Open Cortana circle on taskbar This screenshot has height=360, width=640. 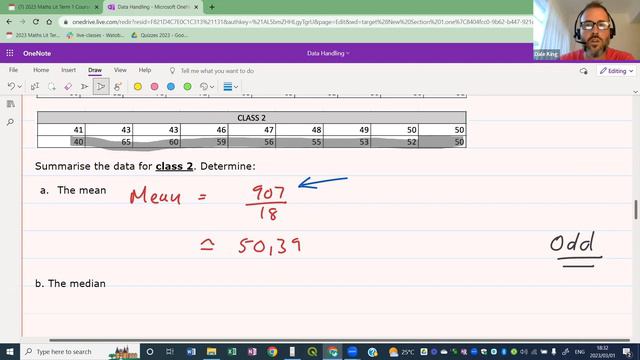point(150,351)
